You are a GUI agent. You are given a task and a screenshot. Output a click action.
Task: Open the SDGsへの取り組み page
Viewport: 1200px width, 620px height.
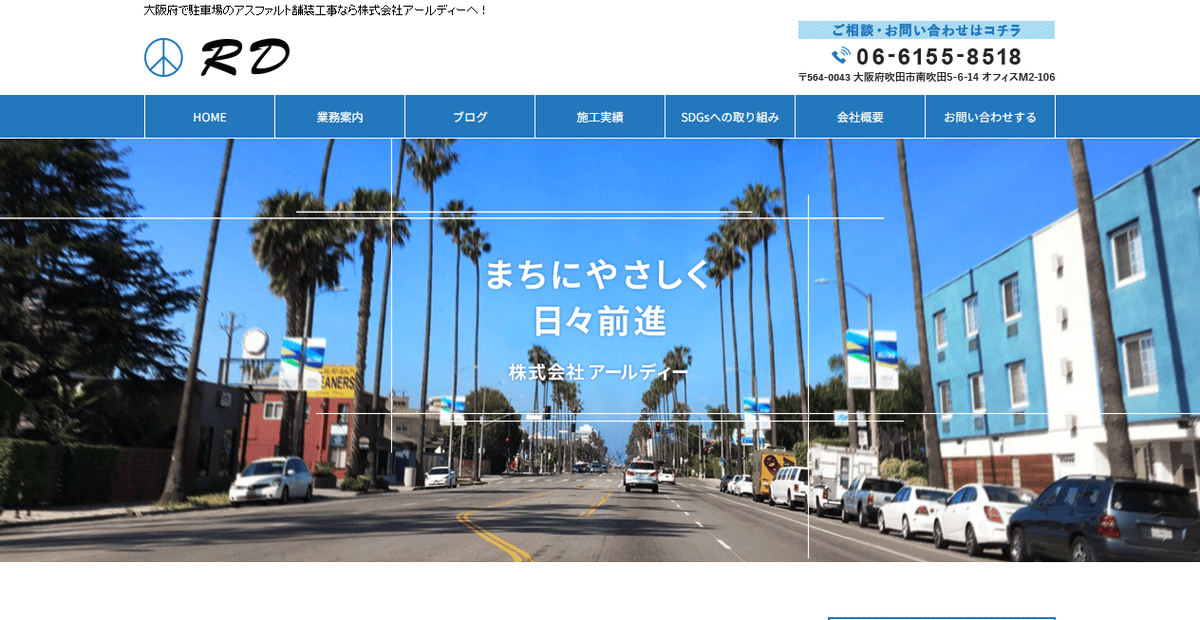[729, 116]
